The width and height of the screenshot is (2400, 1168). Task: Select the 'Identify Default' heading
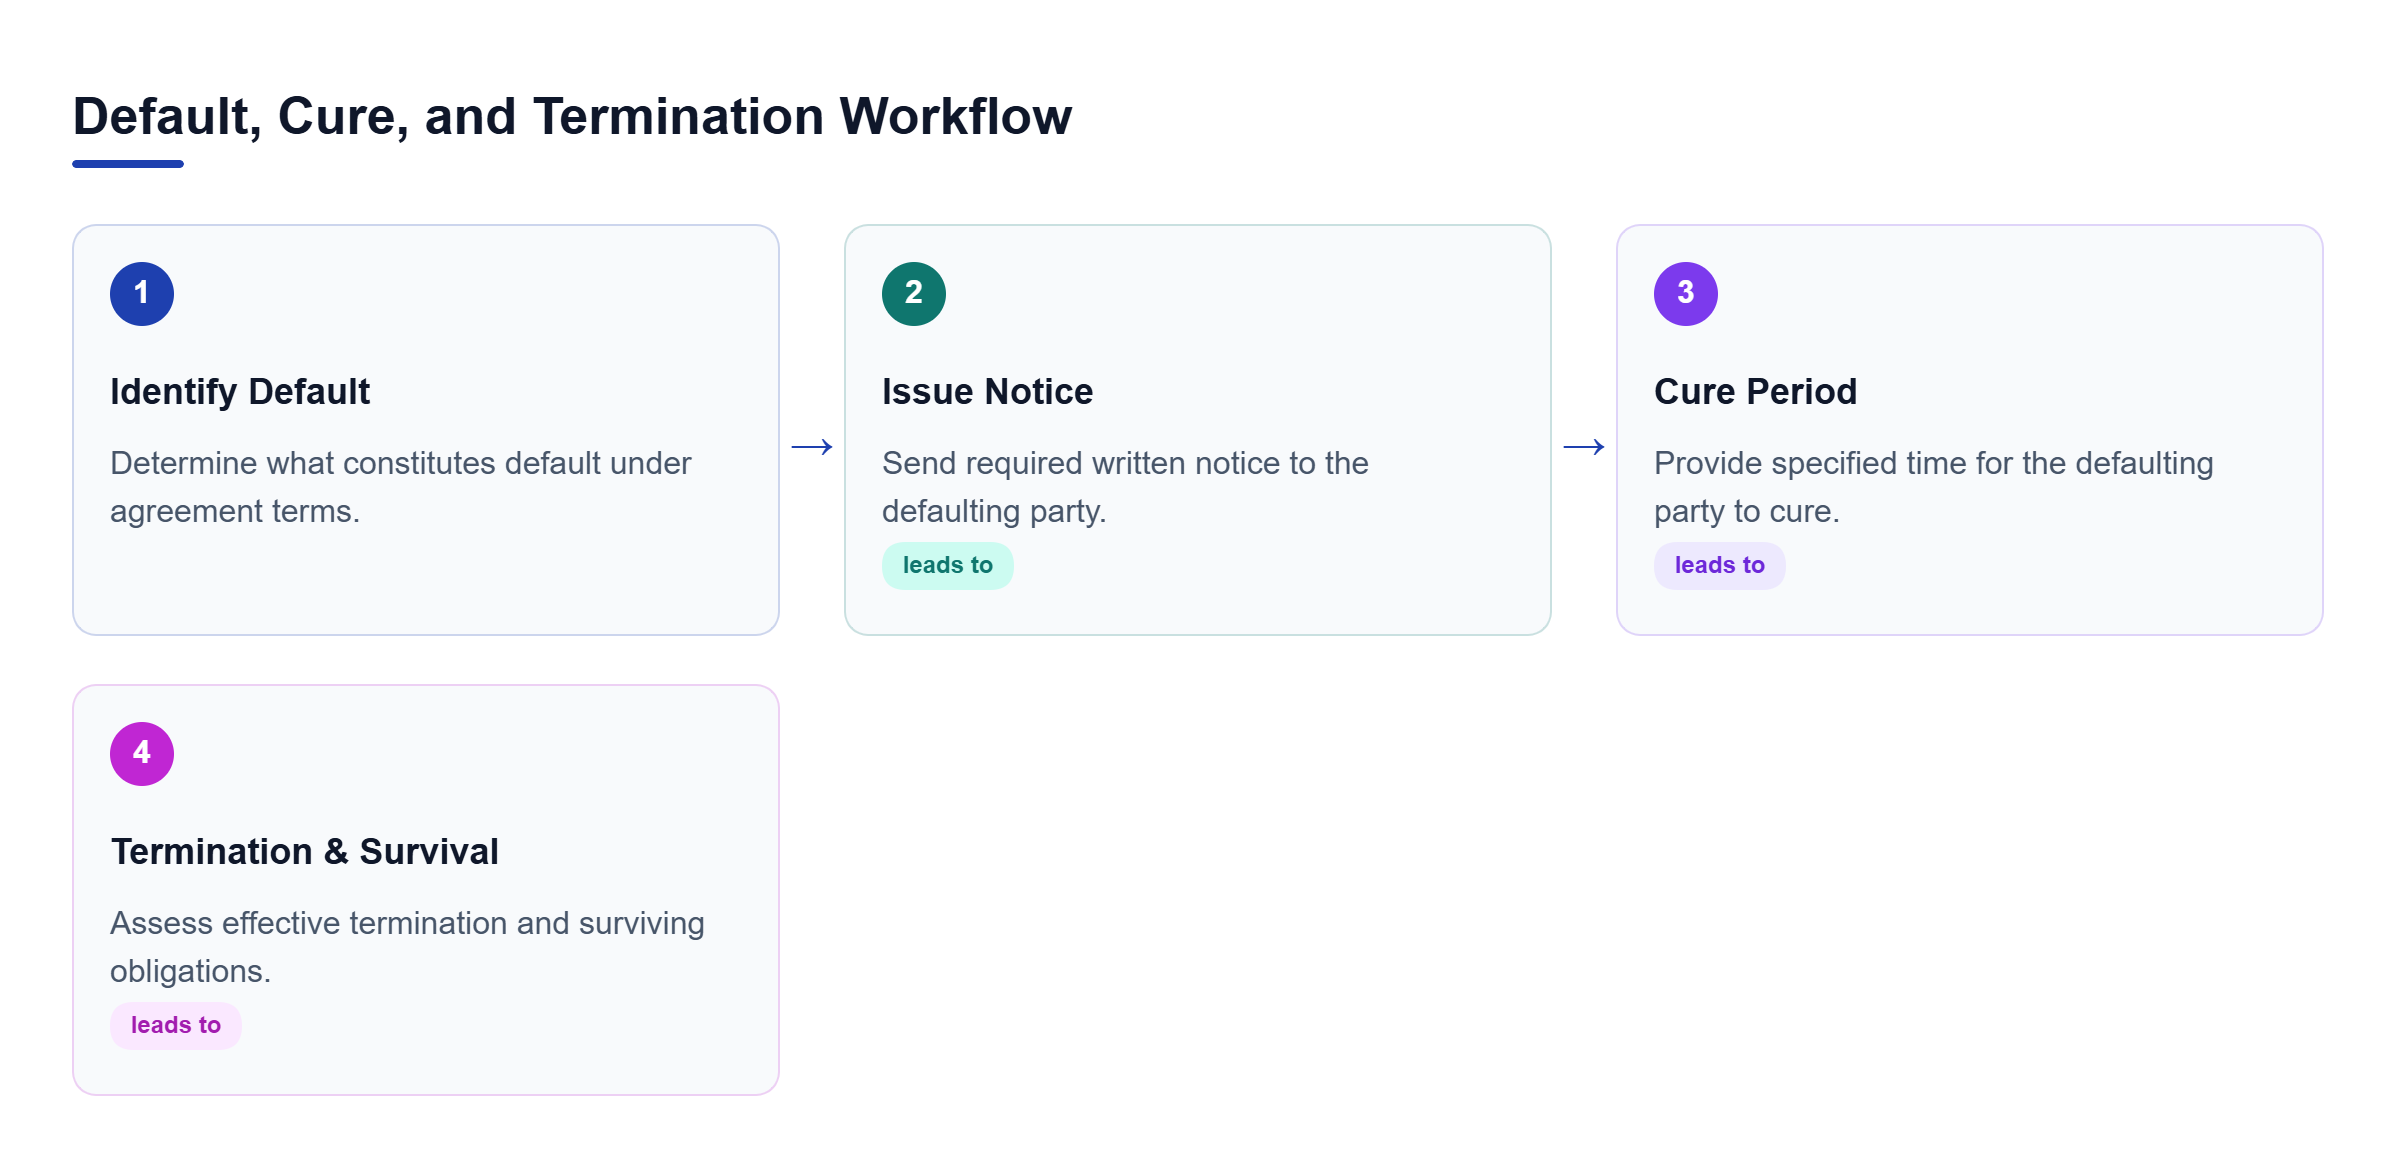(x=240, y=392)
